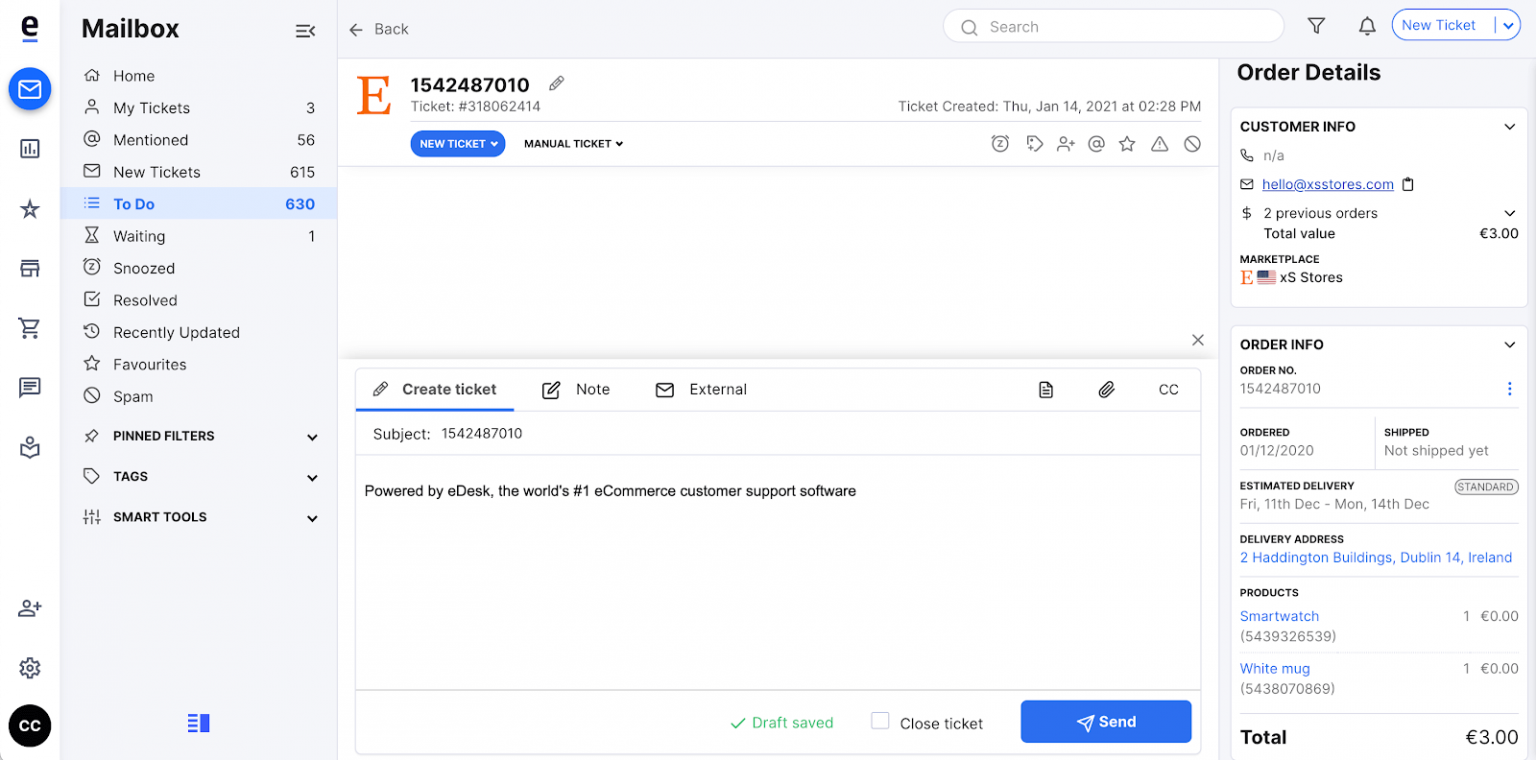1536x760 pixels.
Task: Insert a template with the document icon
Action: pyautogui.click(x=1046, y=389)
